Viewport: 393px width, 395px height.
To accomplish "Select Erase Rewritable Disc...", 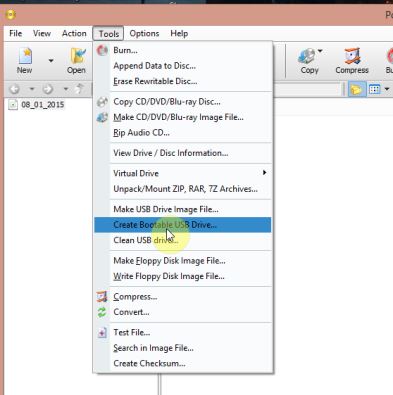I will pos(183,81).
